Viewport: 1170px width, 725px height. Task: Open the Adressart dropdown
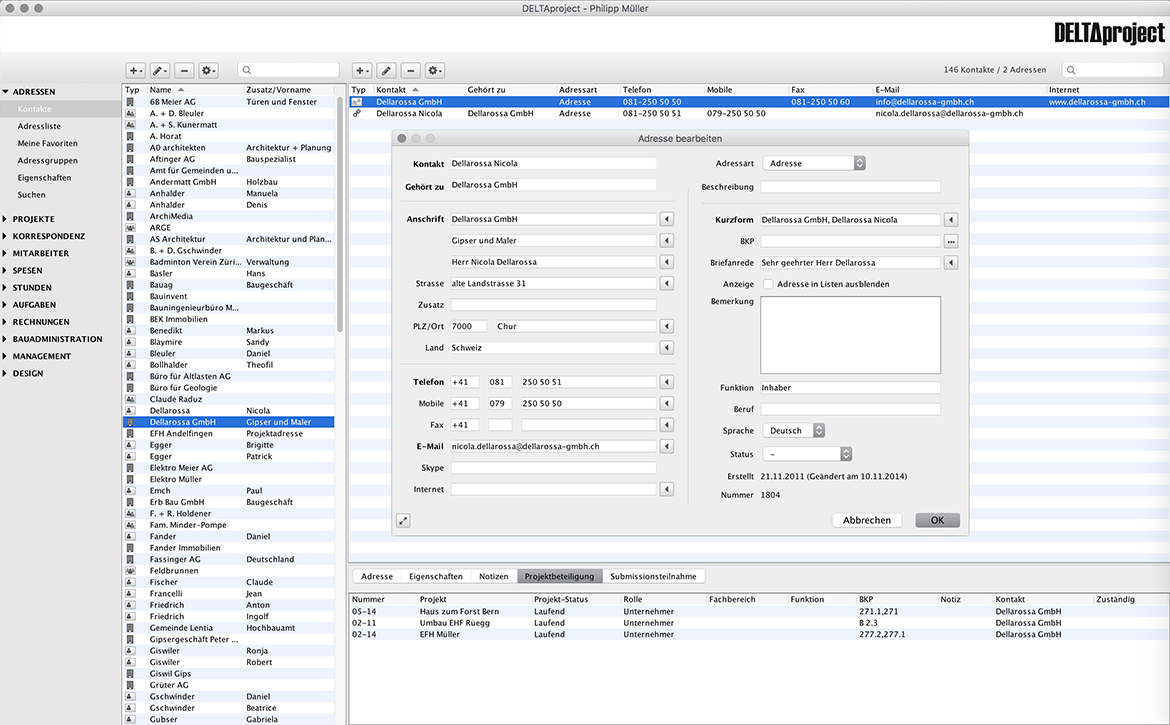(x=814, y=163)
